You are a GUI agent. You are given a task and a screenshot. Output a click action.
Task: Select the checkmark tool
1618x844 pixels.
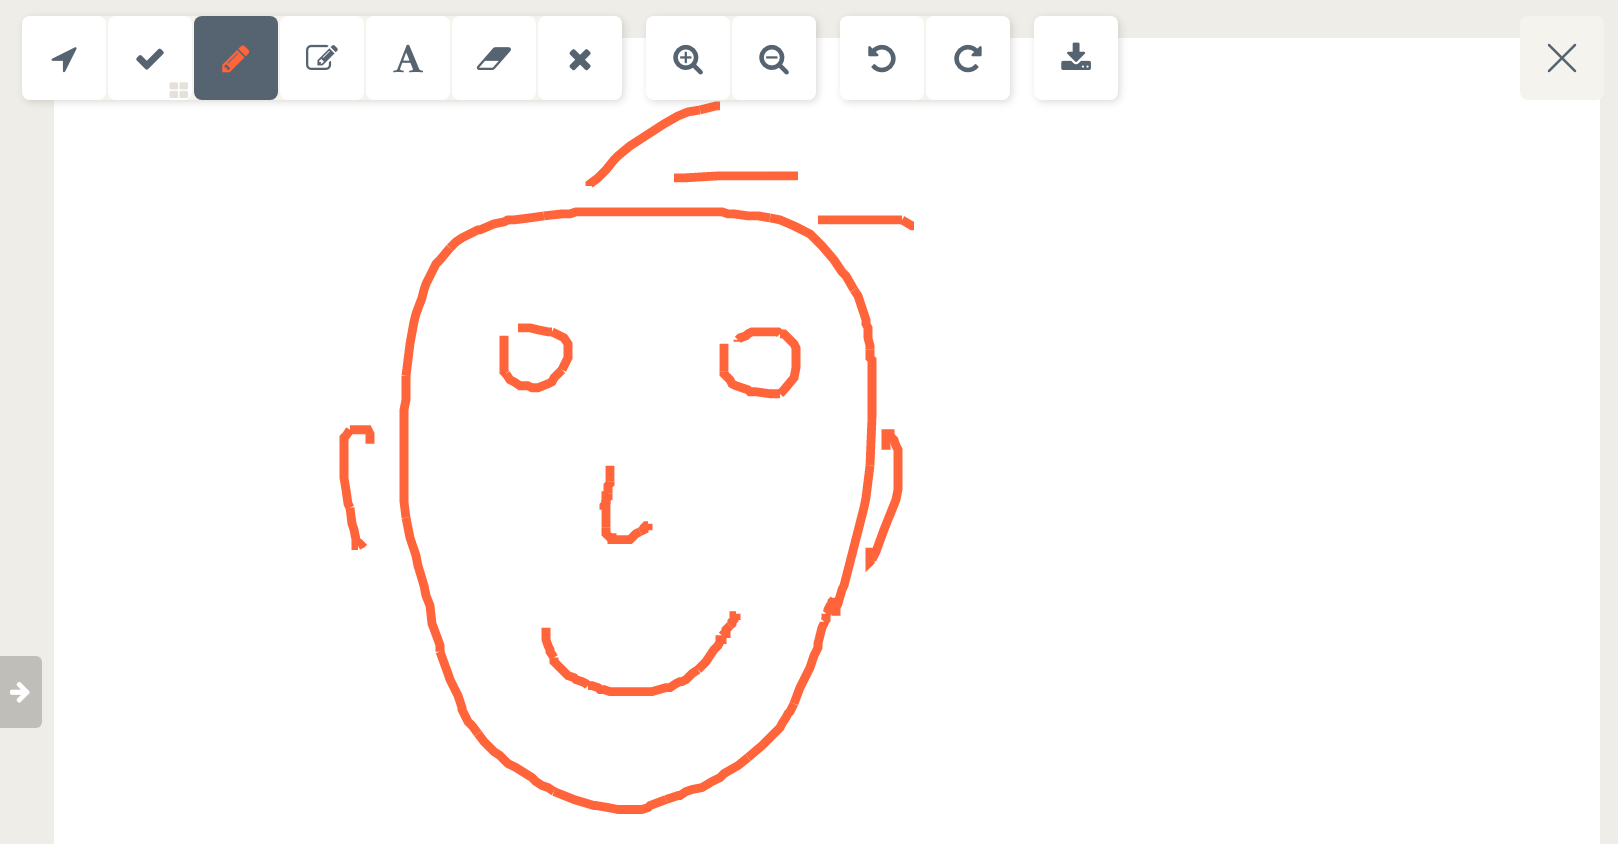tap(150, 58)
